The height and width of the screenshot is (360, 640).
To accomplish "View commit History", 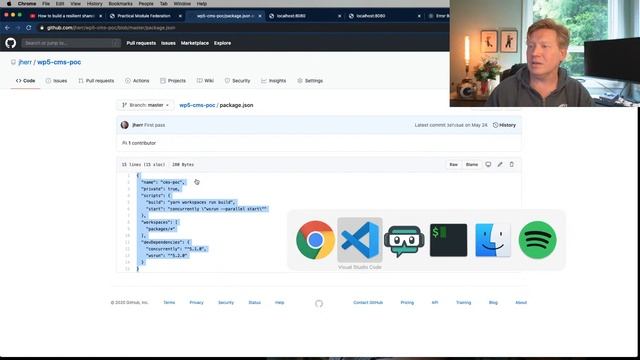I will [504, 125].
